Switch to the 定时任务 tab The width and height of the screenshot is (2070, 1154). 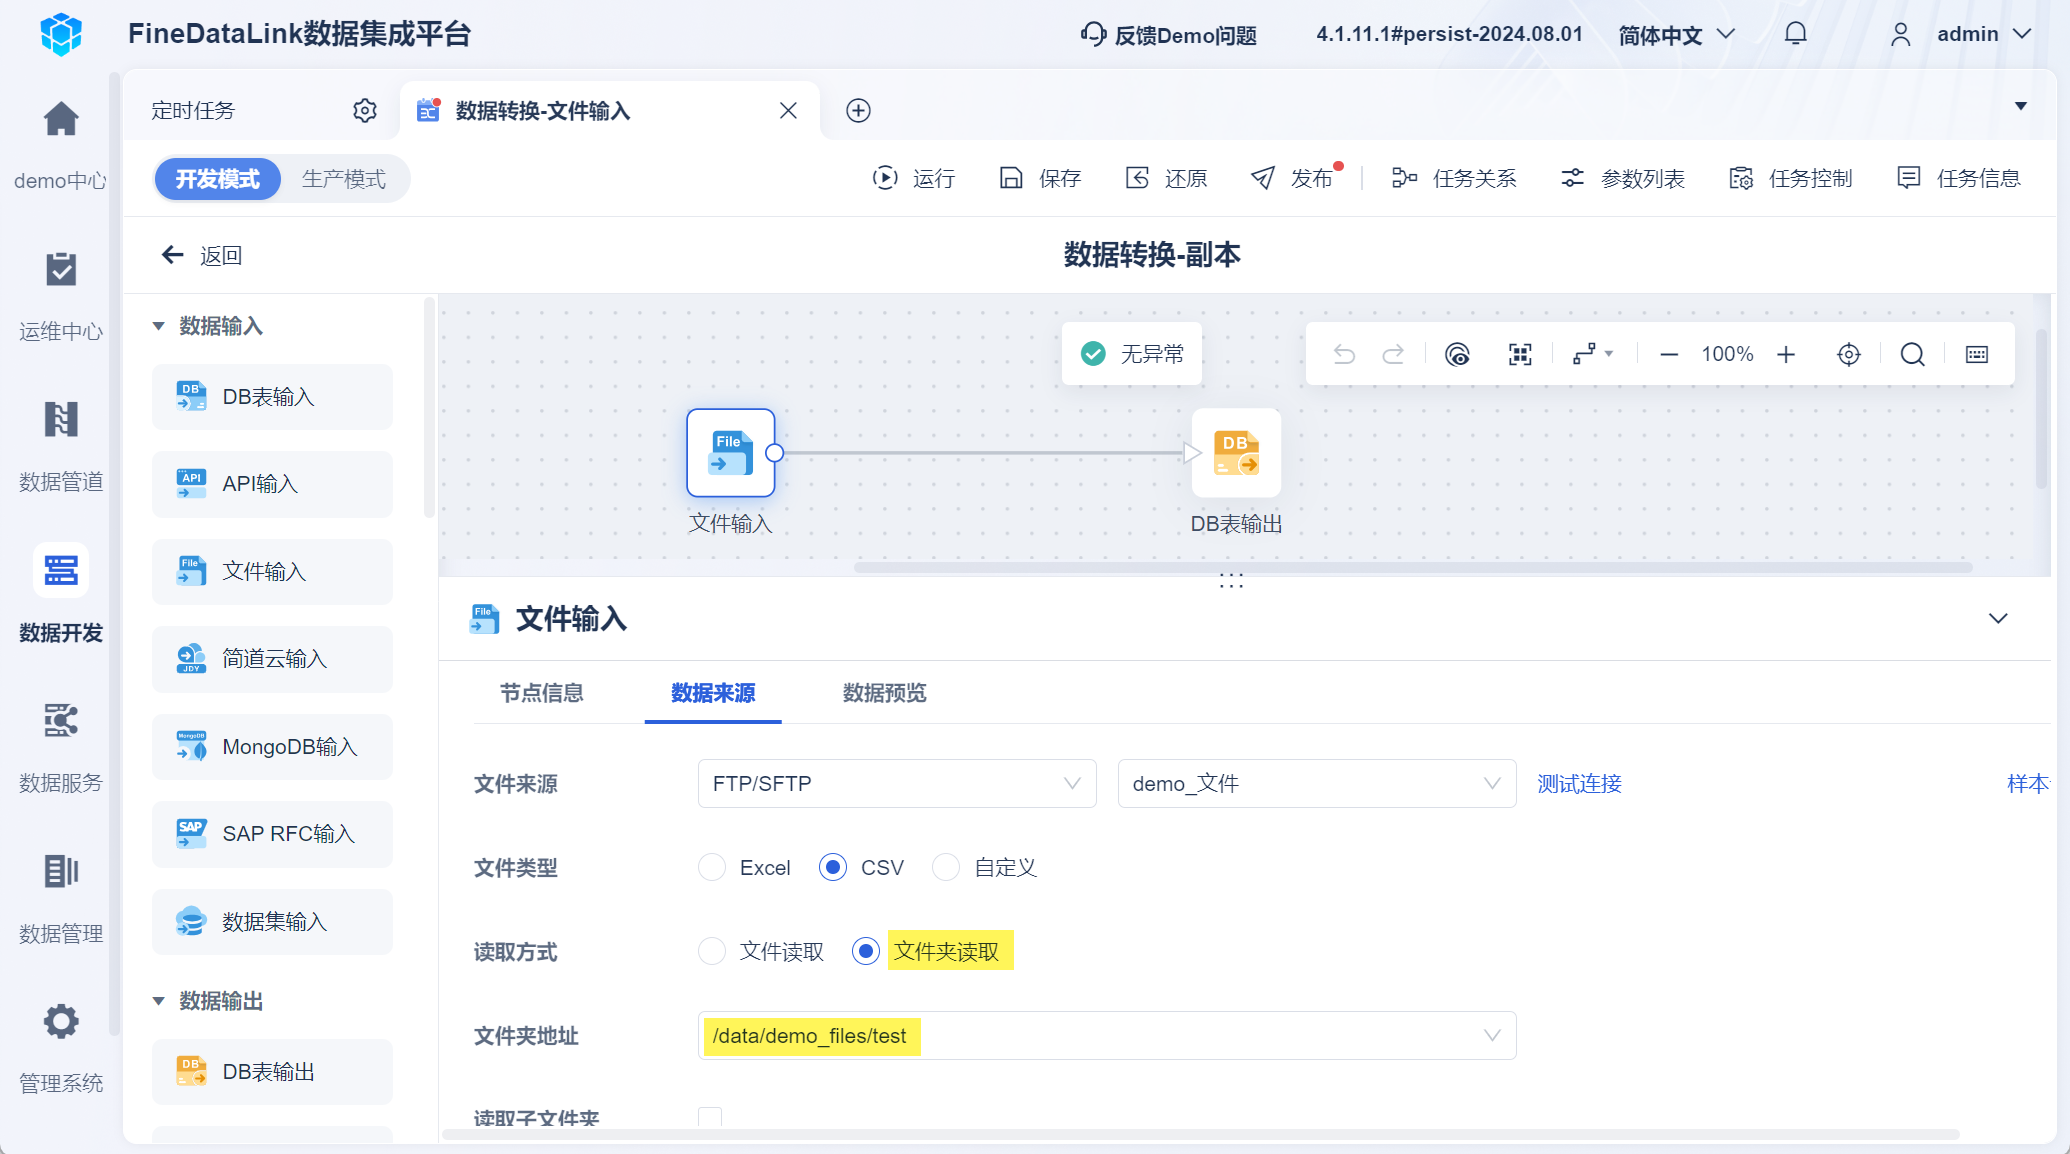tap(193, 110)
